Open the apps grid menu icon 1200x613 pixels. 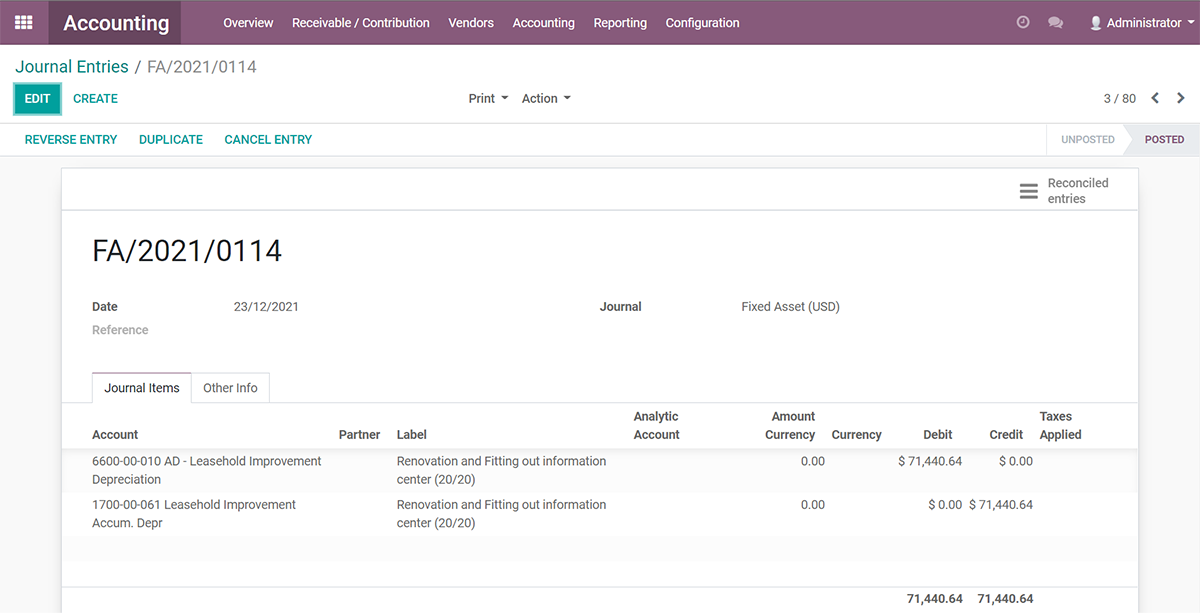23,22
